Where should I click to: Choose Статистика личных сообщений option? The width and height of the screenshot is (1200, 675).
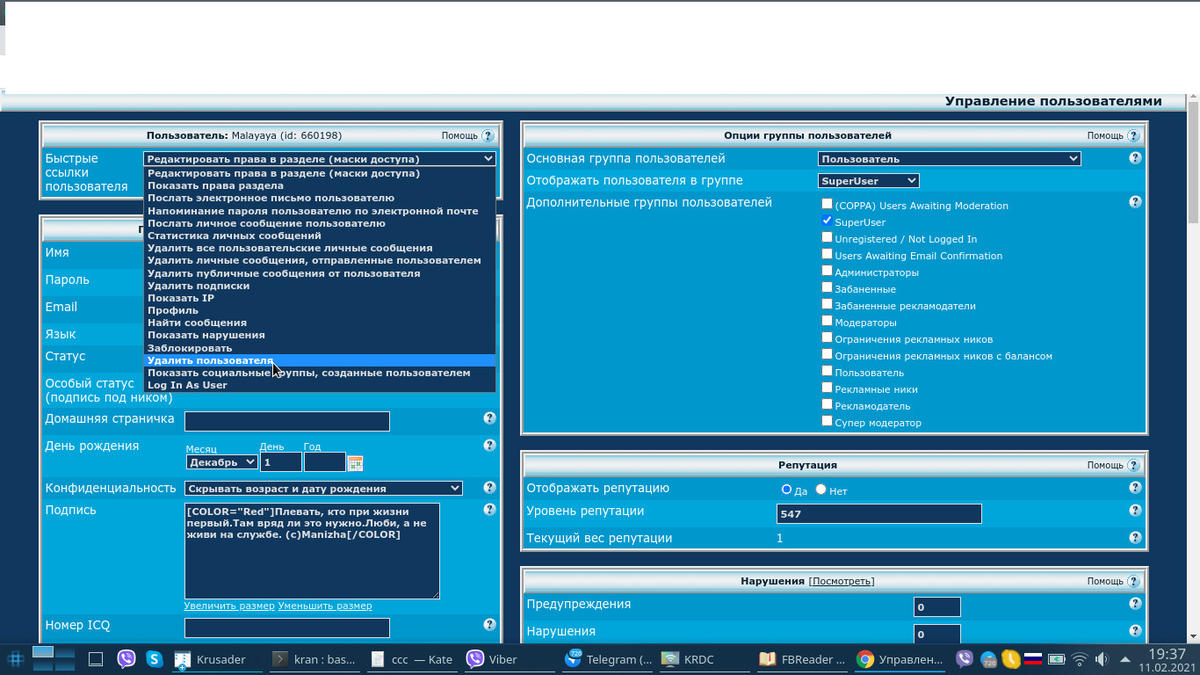click(320, 236)
